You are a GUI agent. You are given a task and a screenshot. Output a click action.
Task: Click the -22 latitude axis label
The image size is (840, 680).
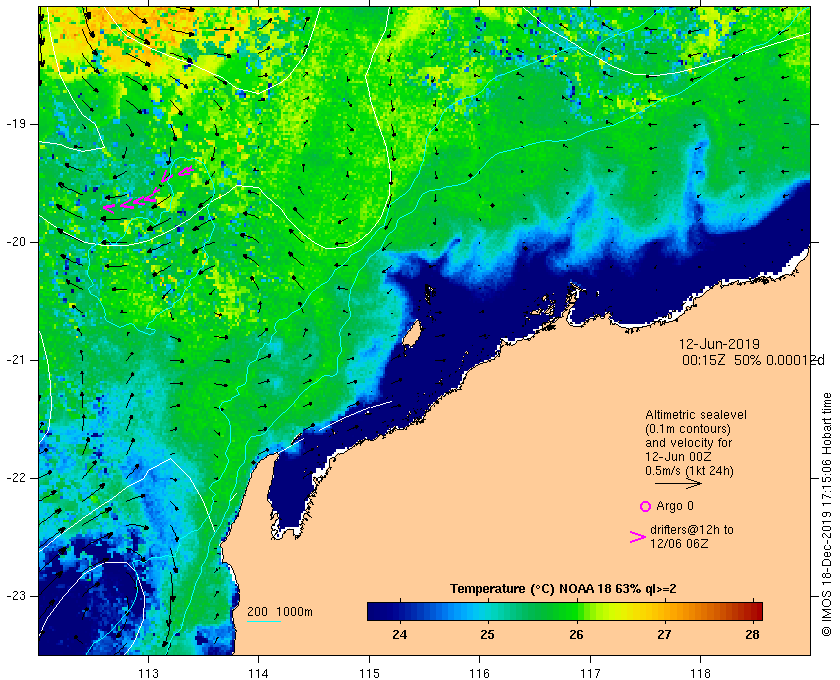tap(16, 478)
